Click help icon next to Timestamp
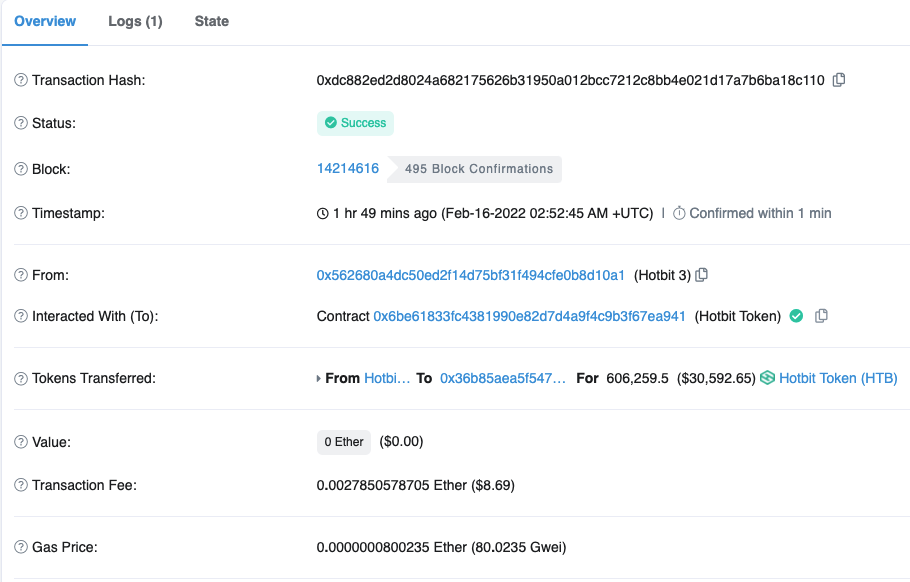Image resolution: width=910 pixels, height=582 pixels. 21,213
